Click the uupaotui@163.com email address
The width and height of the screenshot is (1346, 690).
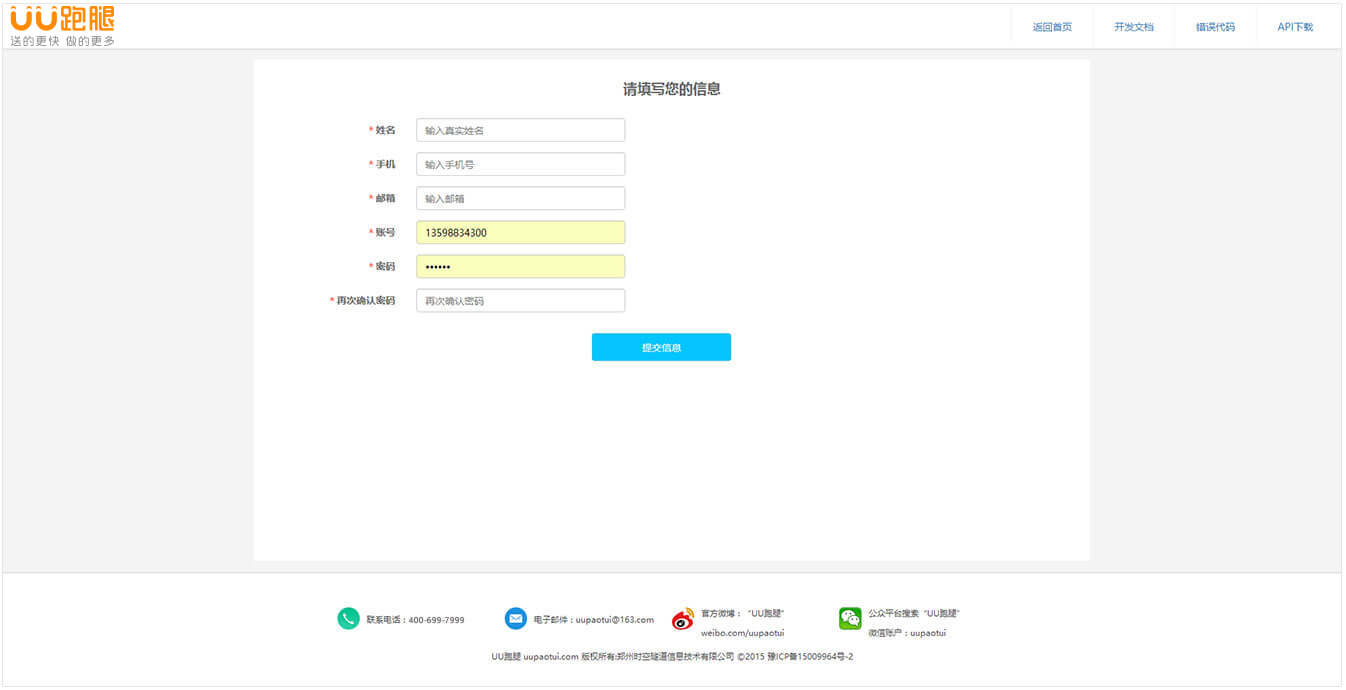coord(614,620)
